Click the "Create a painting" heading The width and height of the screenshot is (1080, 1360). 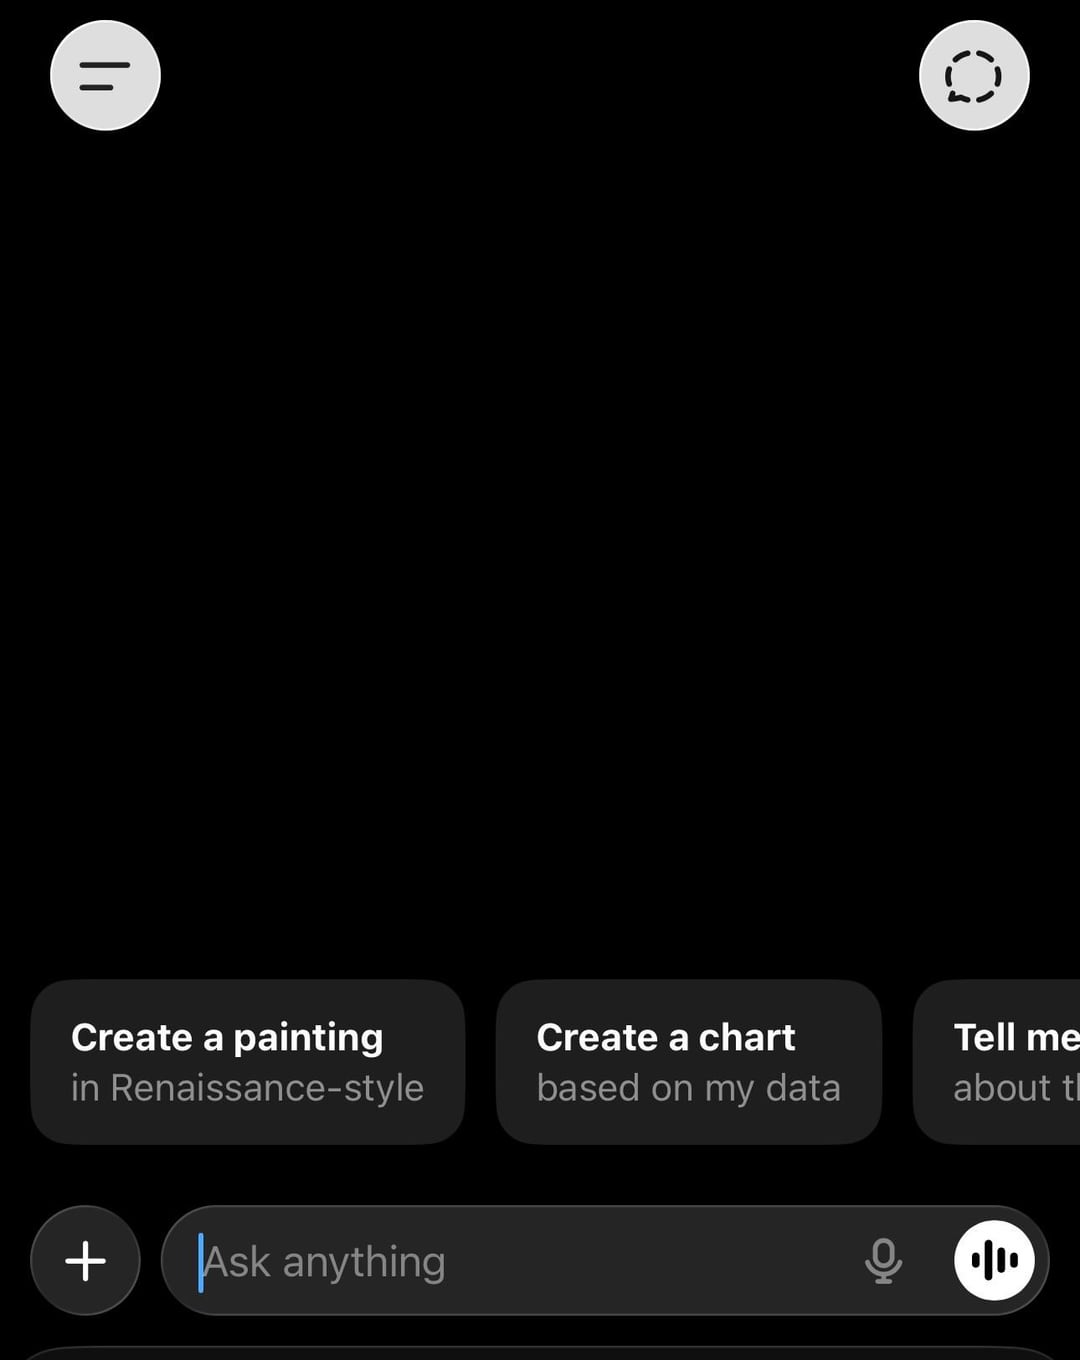coord(227,1038)
